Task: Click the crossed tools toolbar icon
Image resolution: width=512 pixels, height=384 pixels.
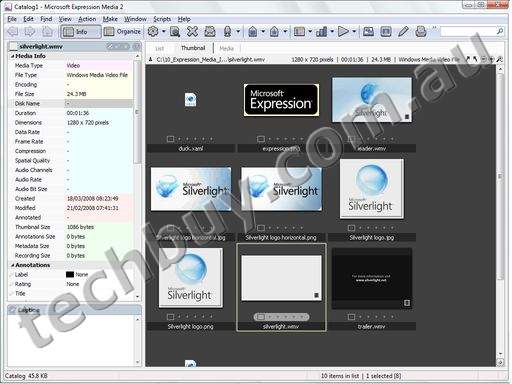Action: [x=192, y=32]
